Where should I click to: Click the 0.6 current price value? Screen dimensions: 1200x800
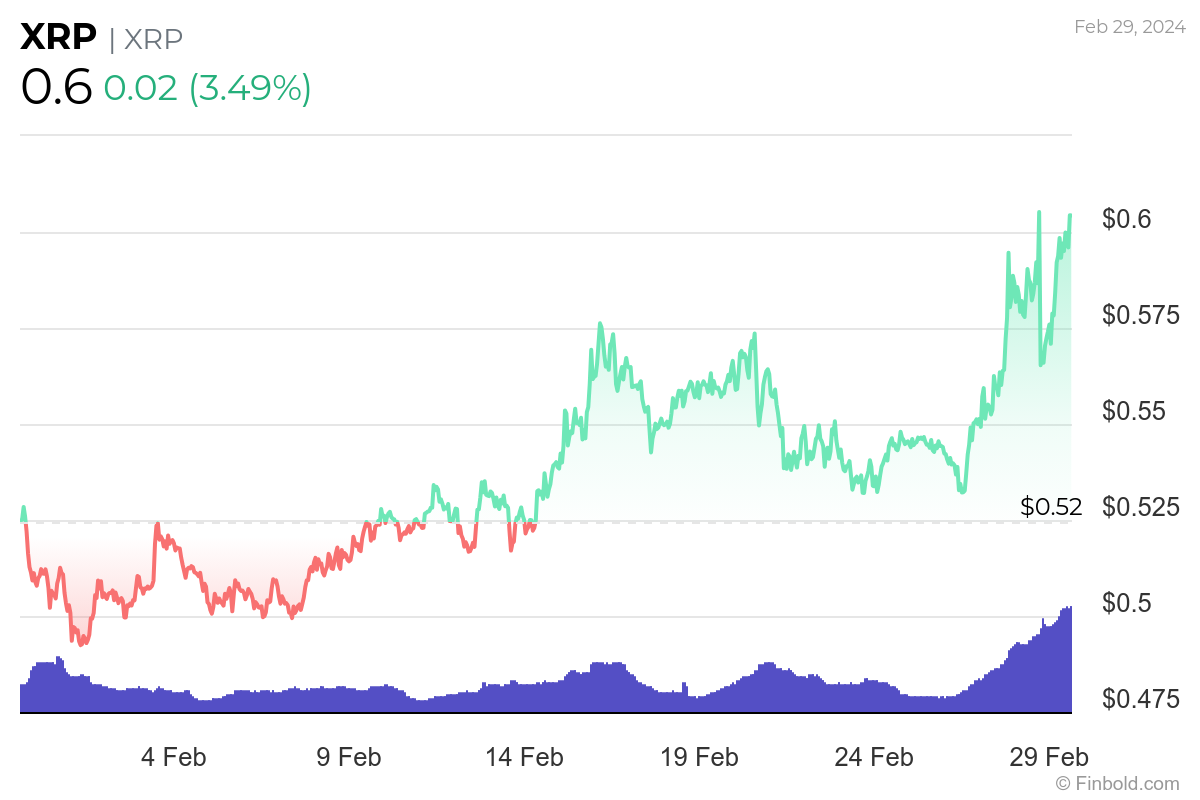pos(56,89)
